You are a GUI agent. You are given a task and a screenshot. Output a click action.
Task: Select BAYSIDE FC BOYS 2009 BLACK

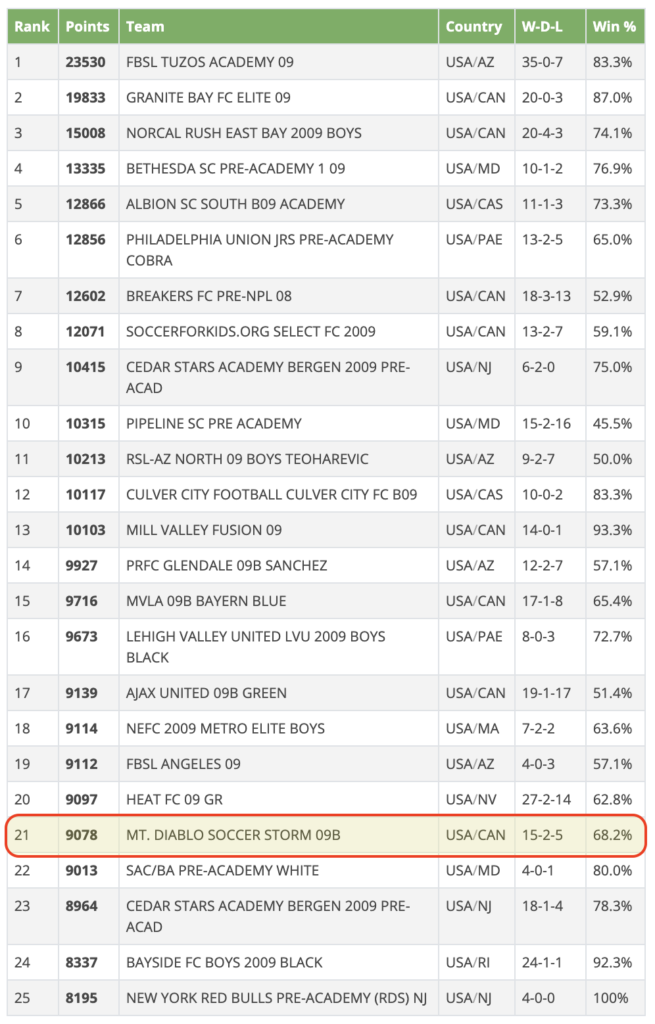pyautogui.click(x=224, y=963)
